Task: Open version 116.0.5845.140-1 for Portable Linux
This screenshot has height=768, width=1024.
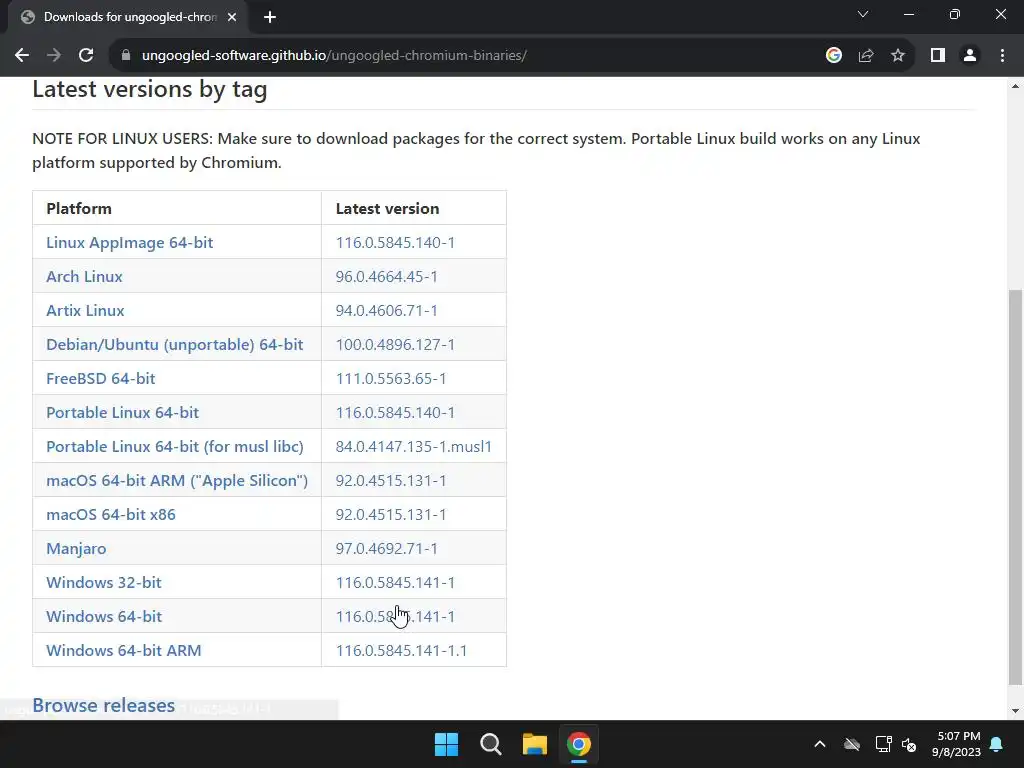Action: click(395, 412)
